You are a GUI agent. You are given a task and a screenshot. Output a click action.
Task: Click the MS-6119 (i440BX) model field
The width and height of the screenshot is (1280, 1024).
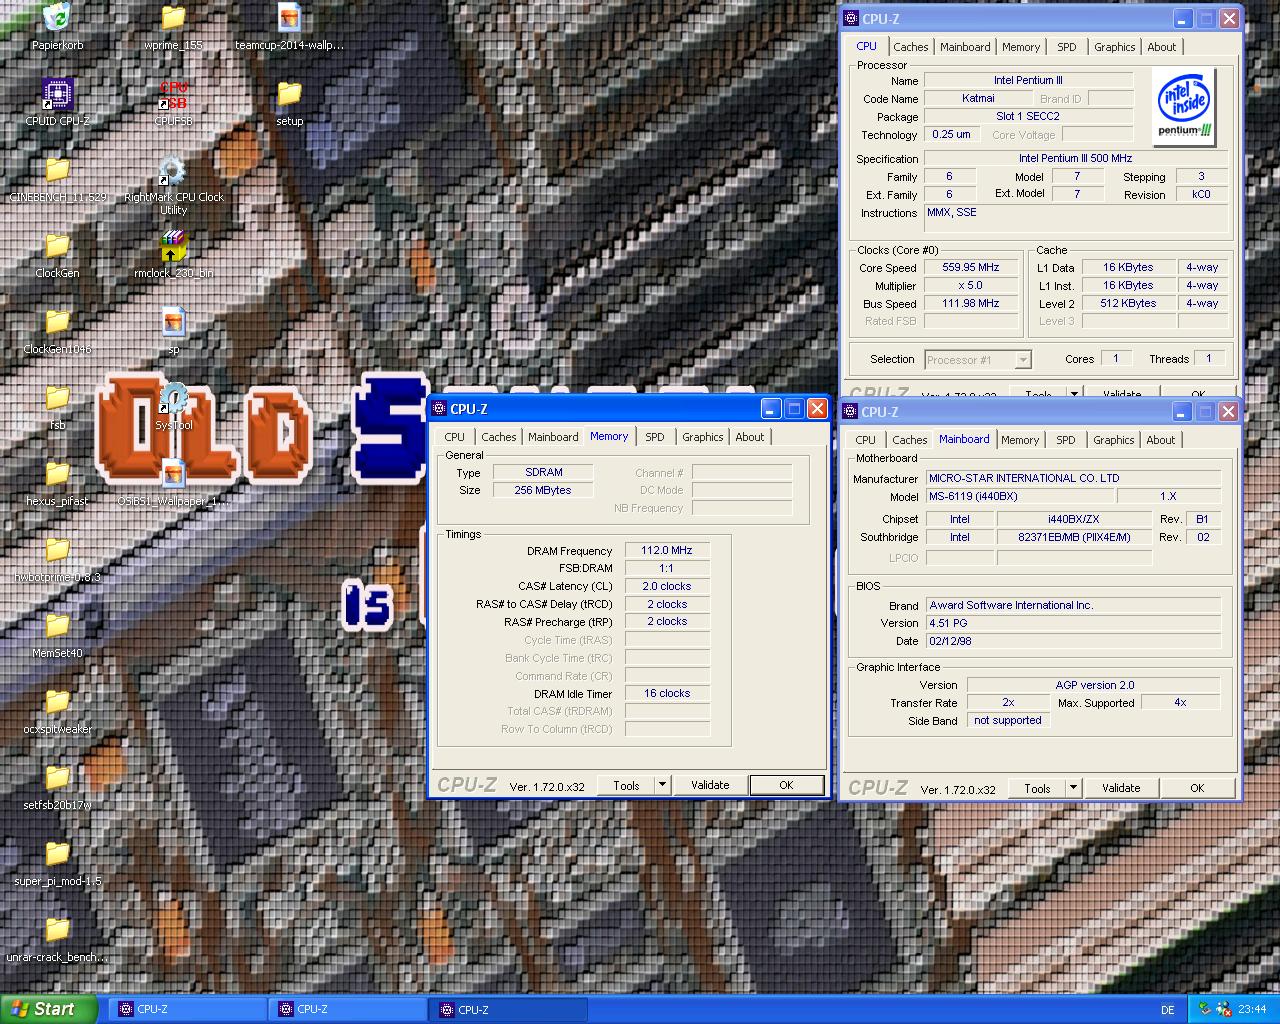[x=1019, y=497]
